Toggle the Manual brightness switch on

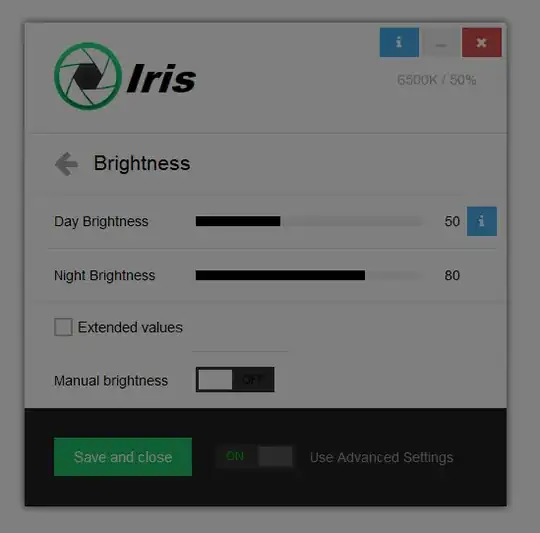pos(235,379)
